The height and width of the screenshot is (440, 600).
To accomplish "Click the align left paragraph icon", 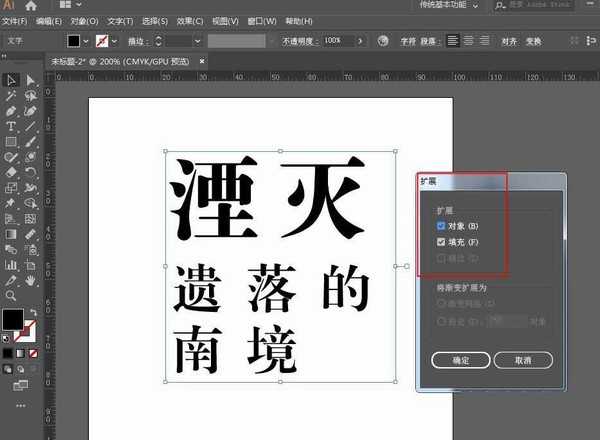I will pyautogui.click(x=454, y=40).
